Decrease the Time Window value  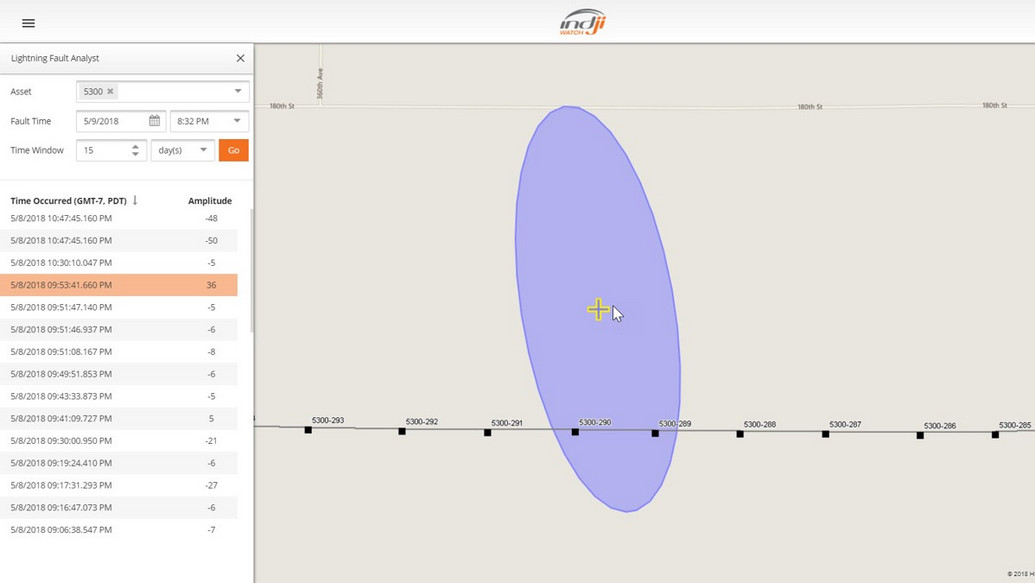point(135,154)
